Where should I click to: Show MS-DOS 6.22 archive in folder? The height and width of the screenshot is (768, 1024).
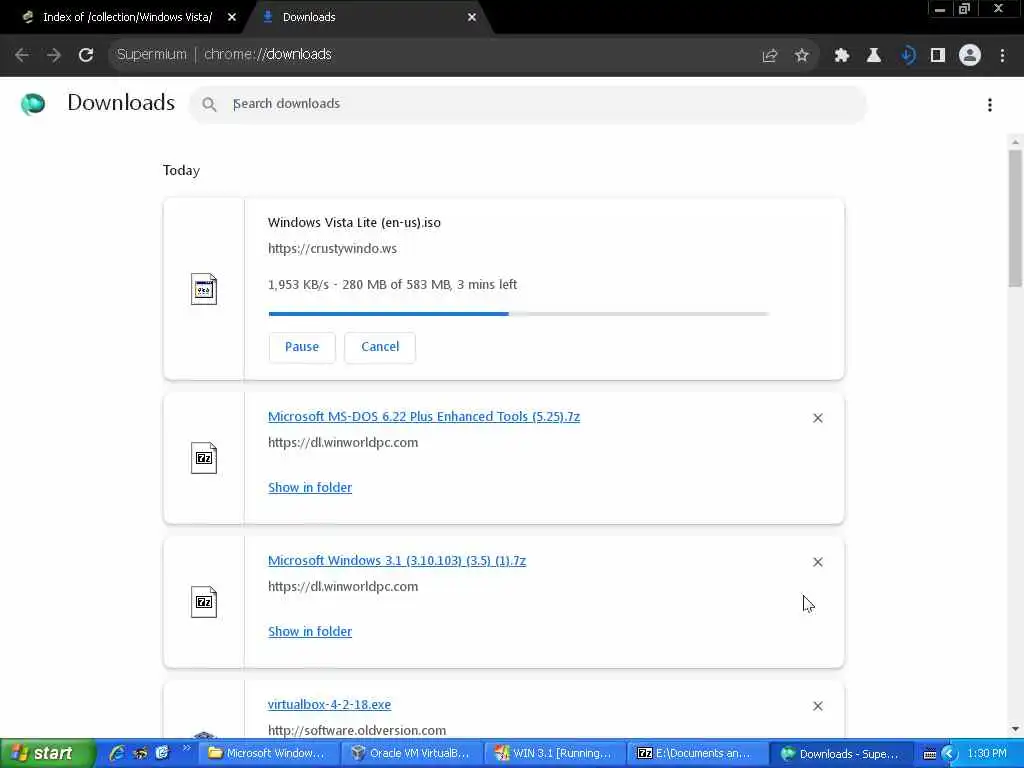tap(310, 488)
